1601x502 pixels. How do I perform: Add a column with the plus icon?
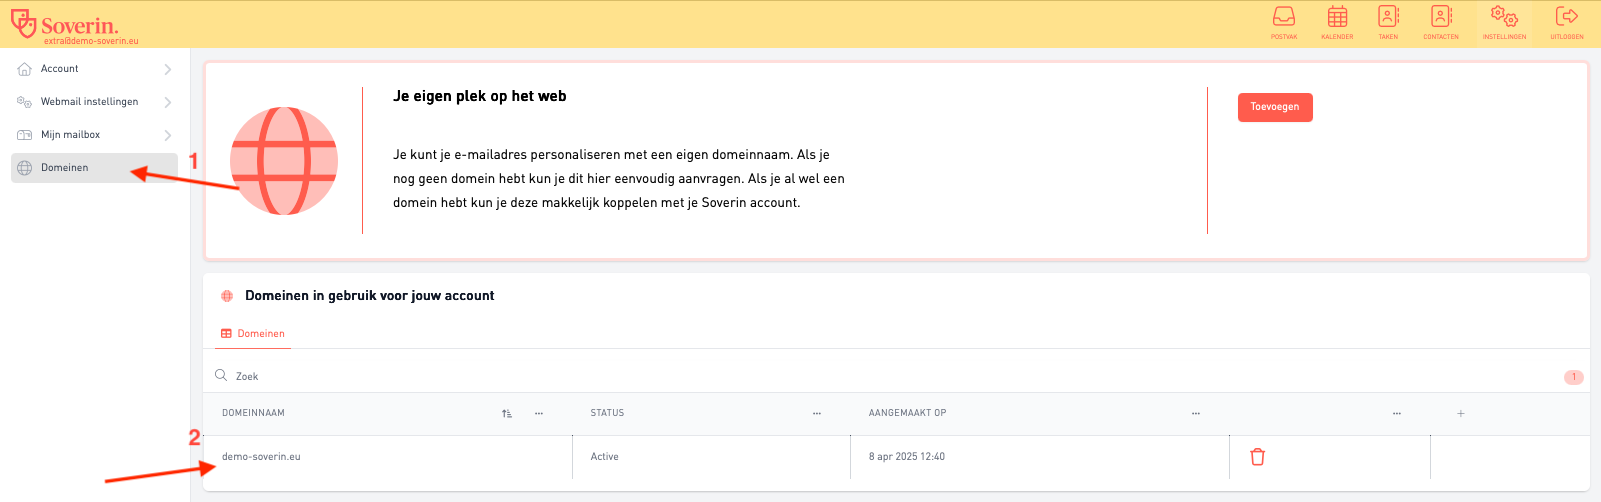click(x=1460, y=413)
